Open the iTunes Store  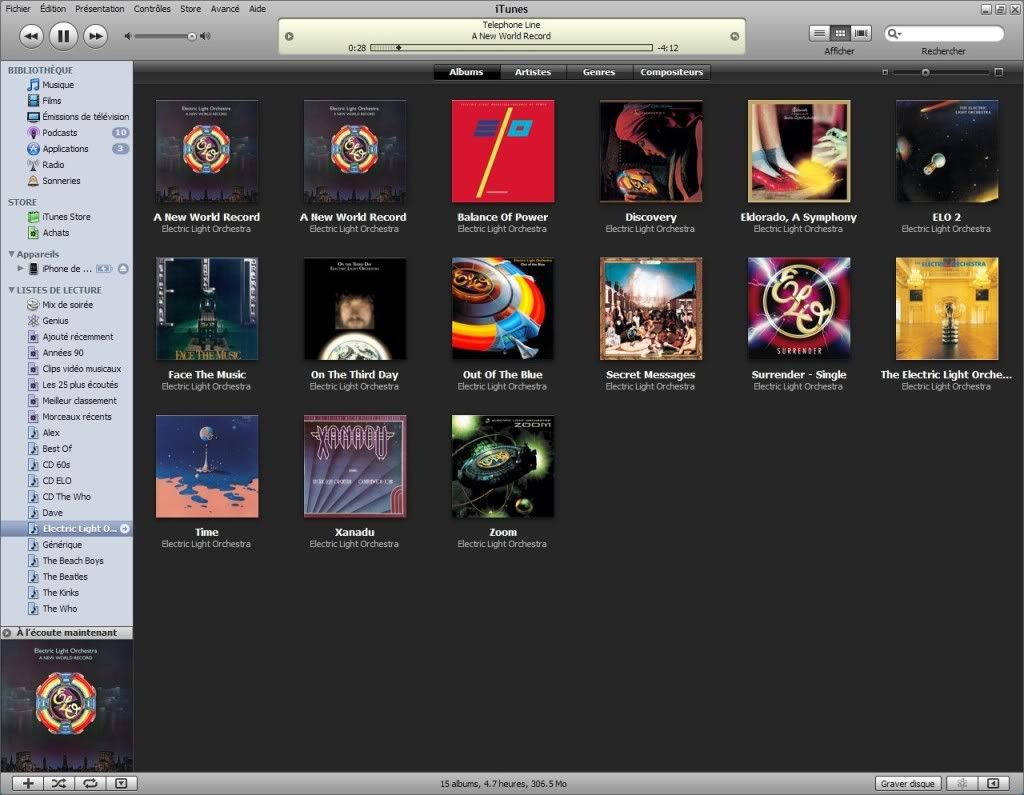[66, 217]
